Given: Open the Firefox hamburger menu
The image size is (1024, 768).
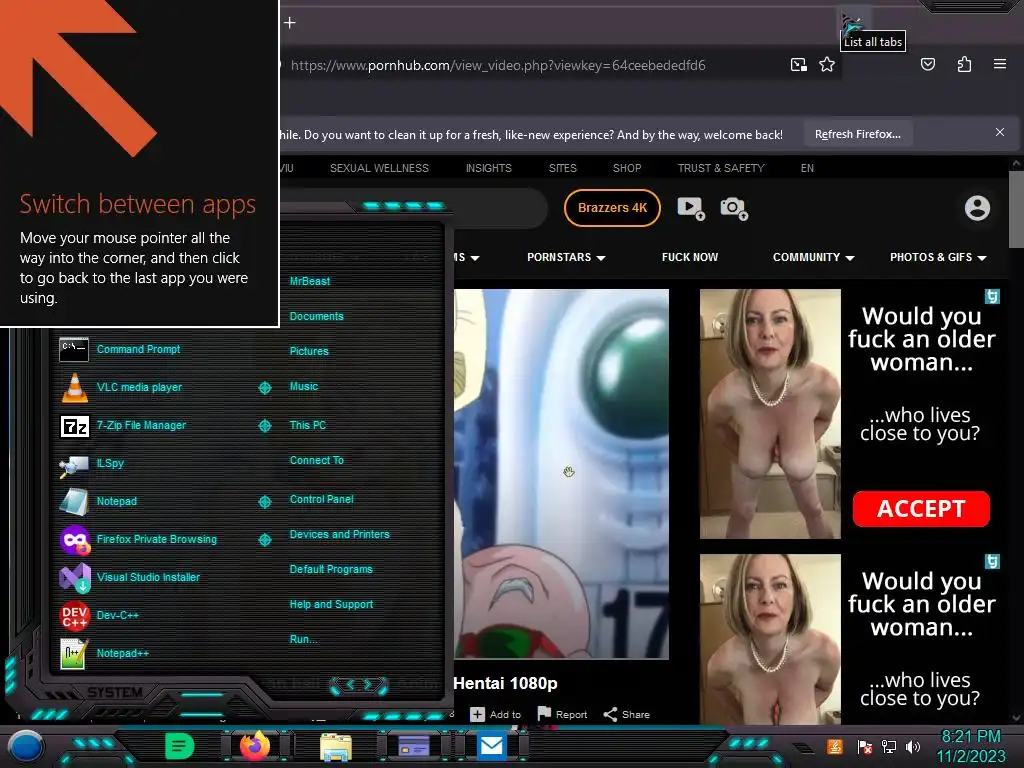Looking at the screenshot, I should click(x=999, y=64).
